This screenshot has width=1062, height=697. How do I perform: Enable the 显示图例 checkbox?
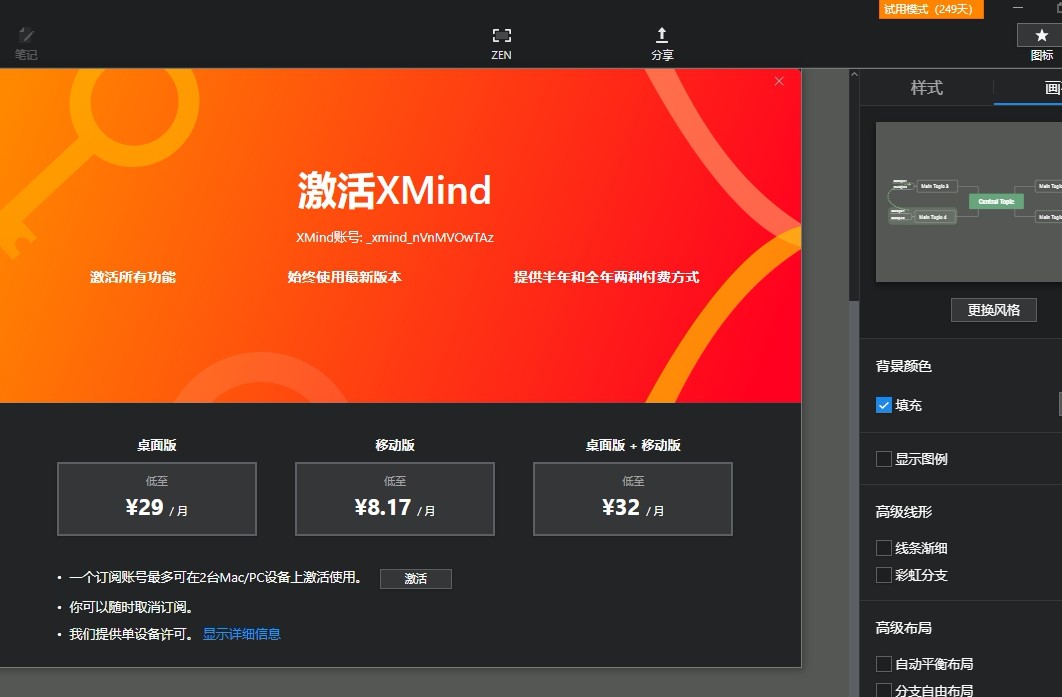click(884, 459)
